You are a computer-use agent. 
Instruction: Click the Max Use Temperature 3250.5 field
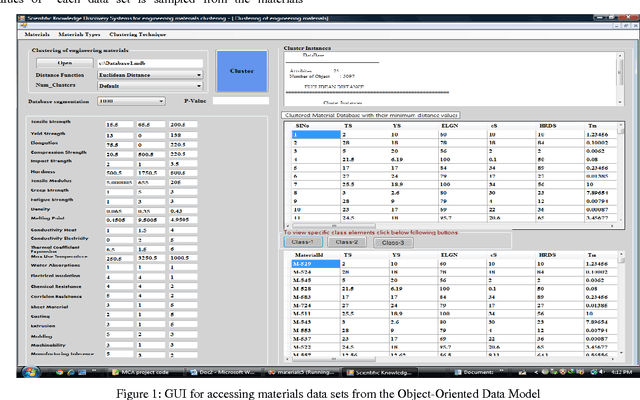pos(151,258)
